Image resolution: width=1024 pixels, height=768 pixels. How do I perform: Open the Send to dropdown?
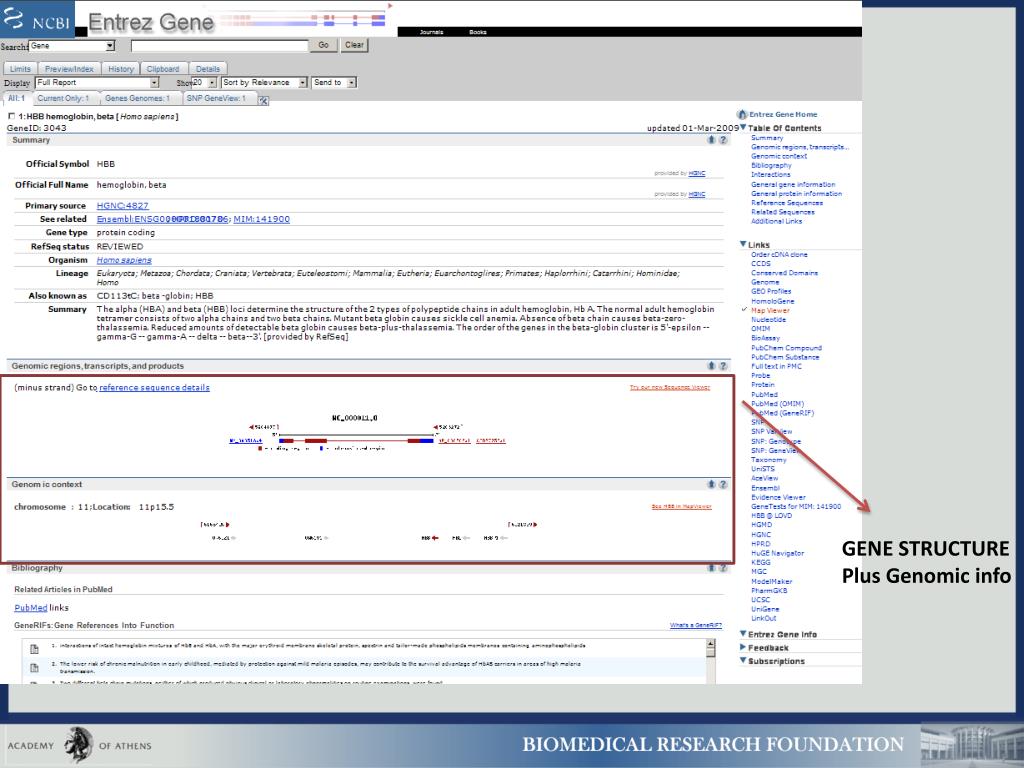click(334, 83)
